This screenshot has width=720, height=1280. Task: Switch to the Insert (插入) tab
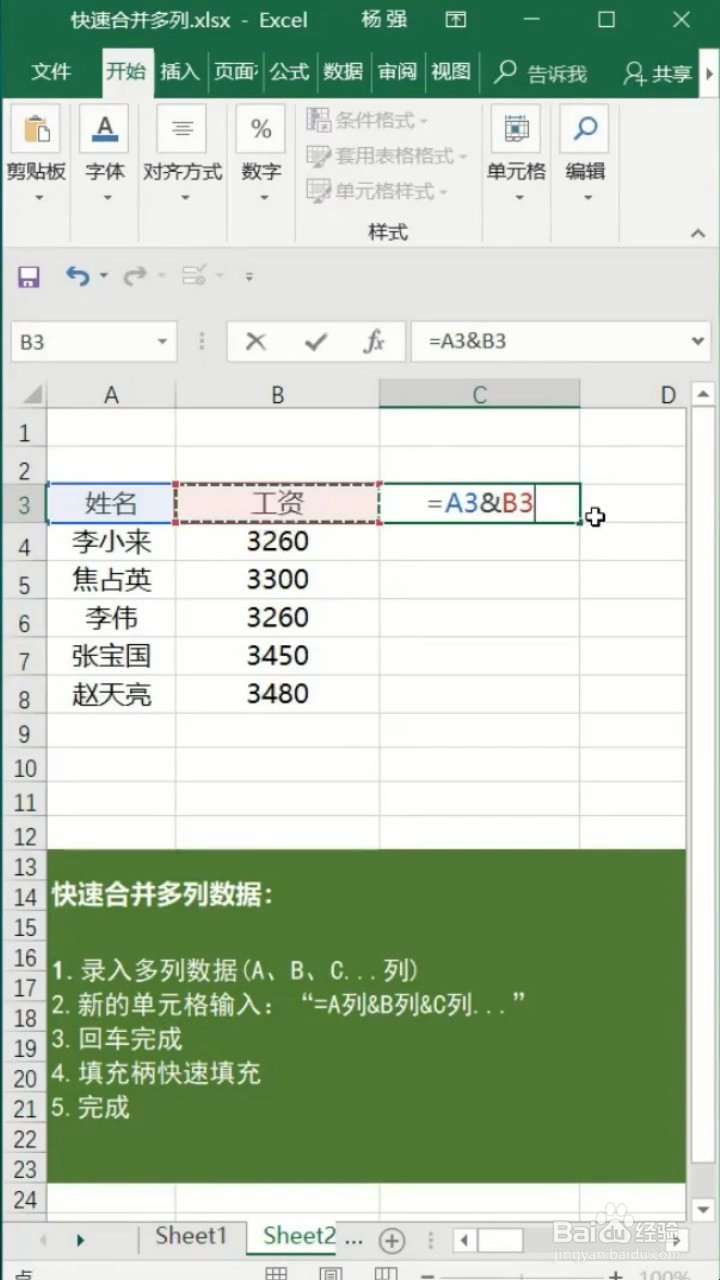180,72
